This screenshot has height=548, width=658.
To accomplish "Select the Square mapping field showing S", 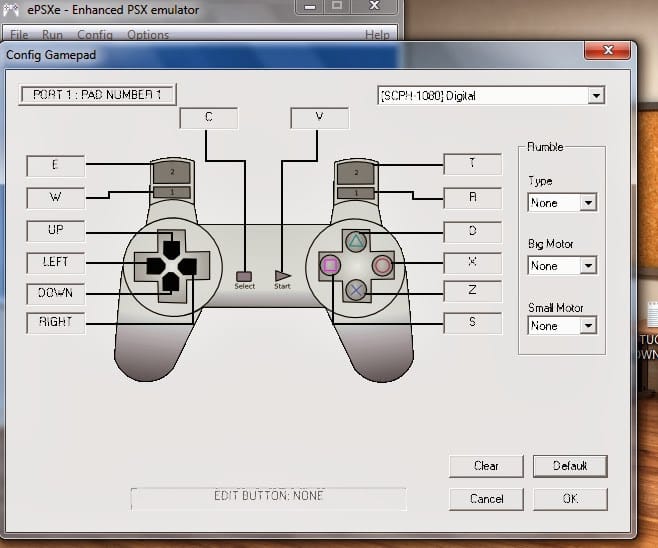I will 473,323.
